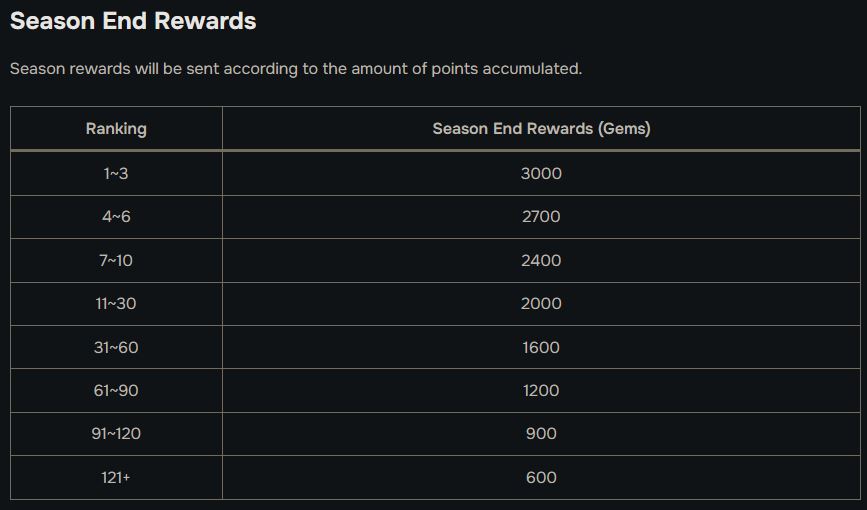Screen dimensions: 867x510
Task: Click the 3000 gems reward value
Action: click(541, 174)
